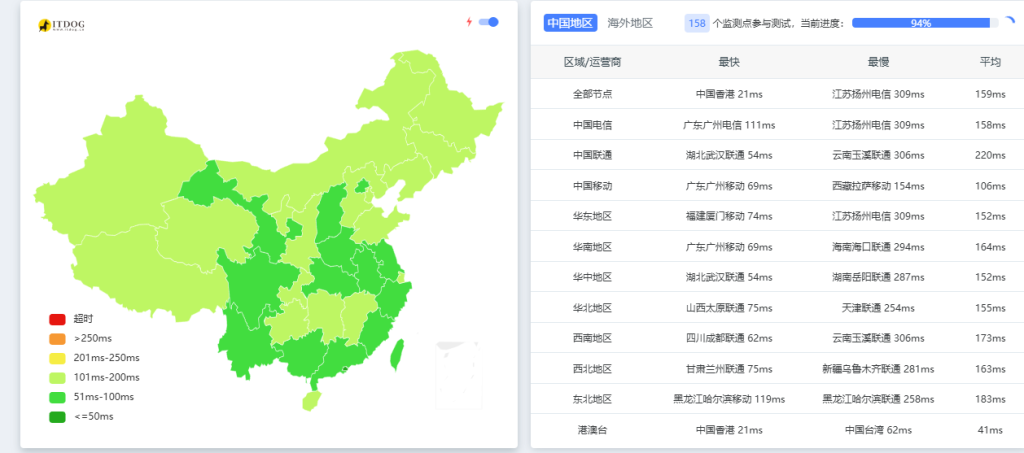The width and height of the screenshot is (1024, 453).
Task: Switch to the 海外地区 tab
Action: [630, 23]
